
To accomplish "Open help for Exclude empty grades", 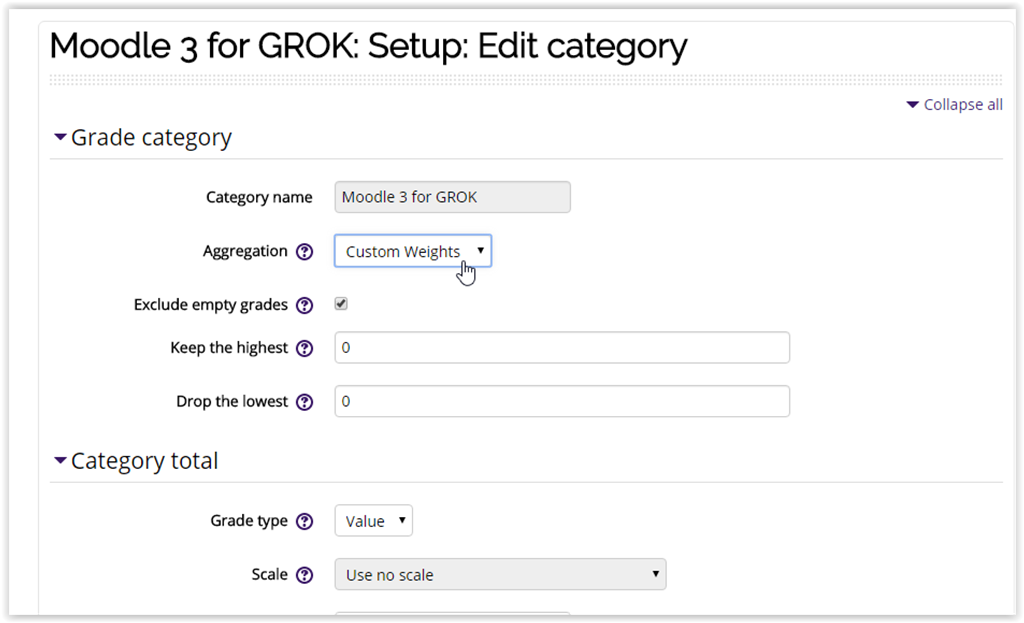I will point(304,305).
